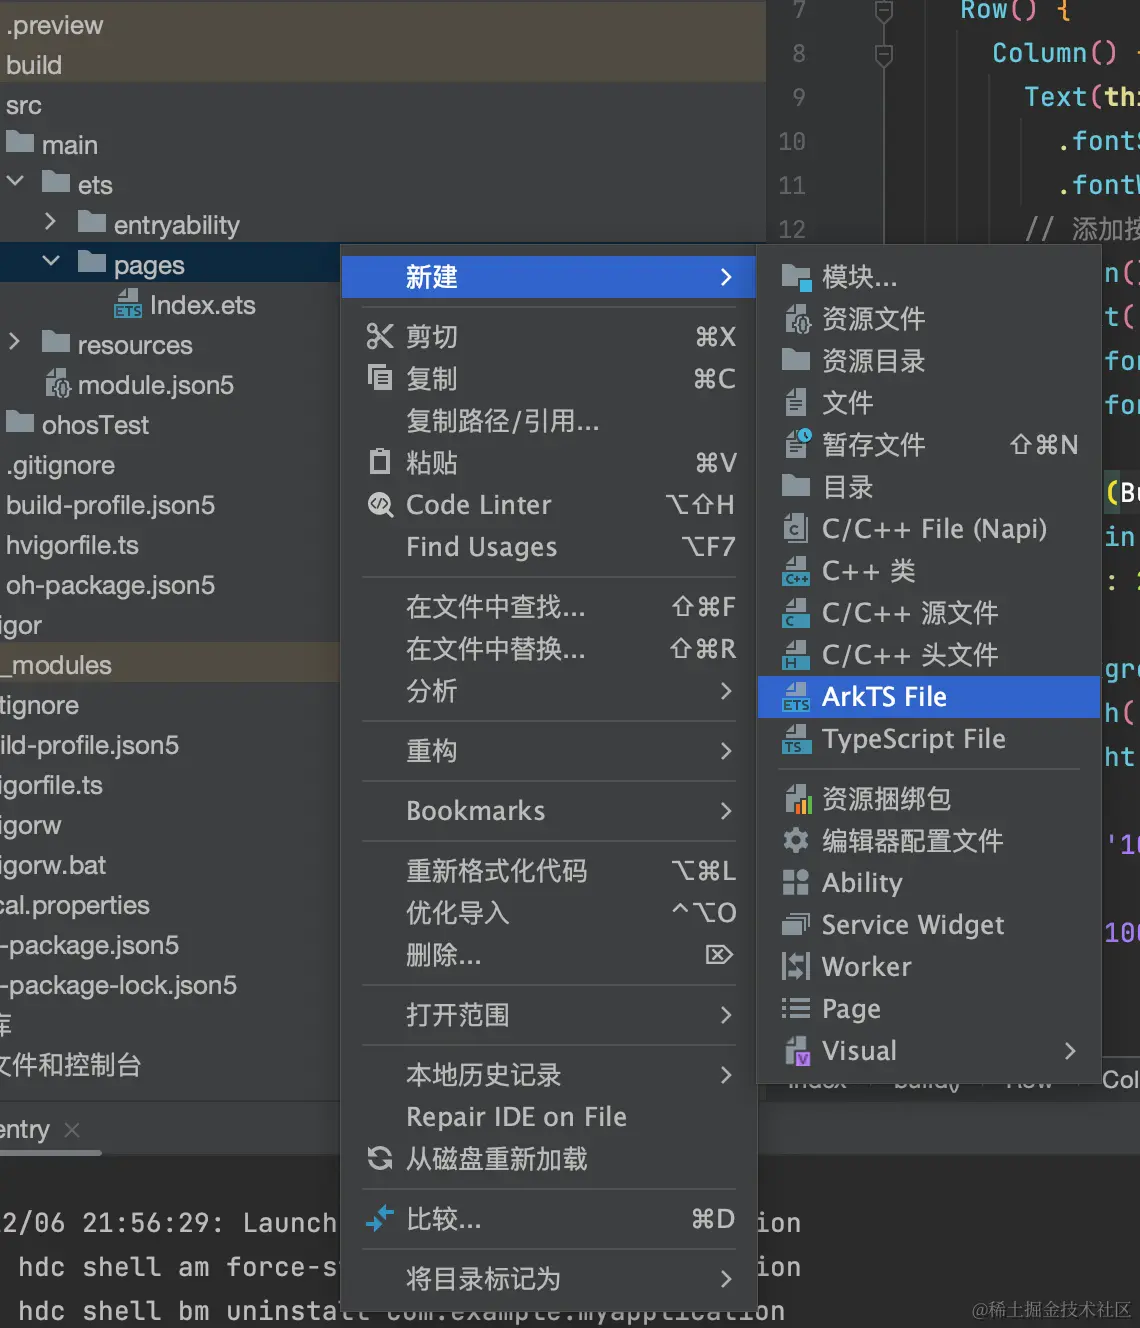This screenshot has width=1140, height=1328.
Task: Open the 打开范围 submenu arrow
Action: pyautogui.click(x=726, y=1014)
